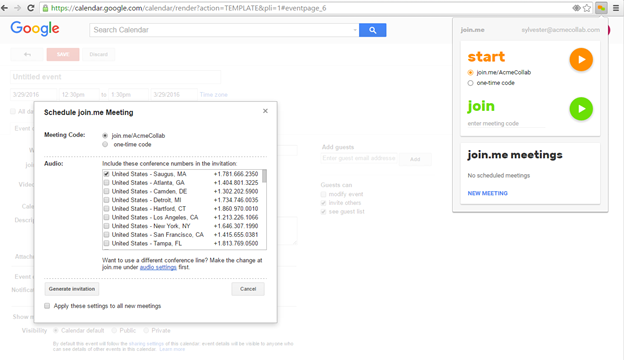The width and height of the screenshot is (624, 360).
Task: Click the Generate invitation button
Action: pos(72,289)
